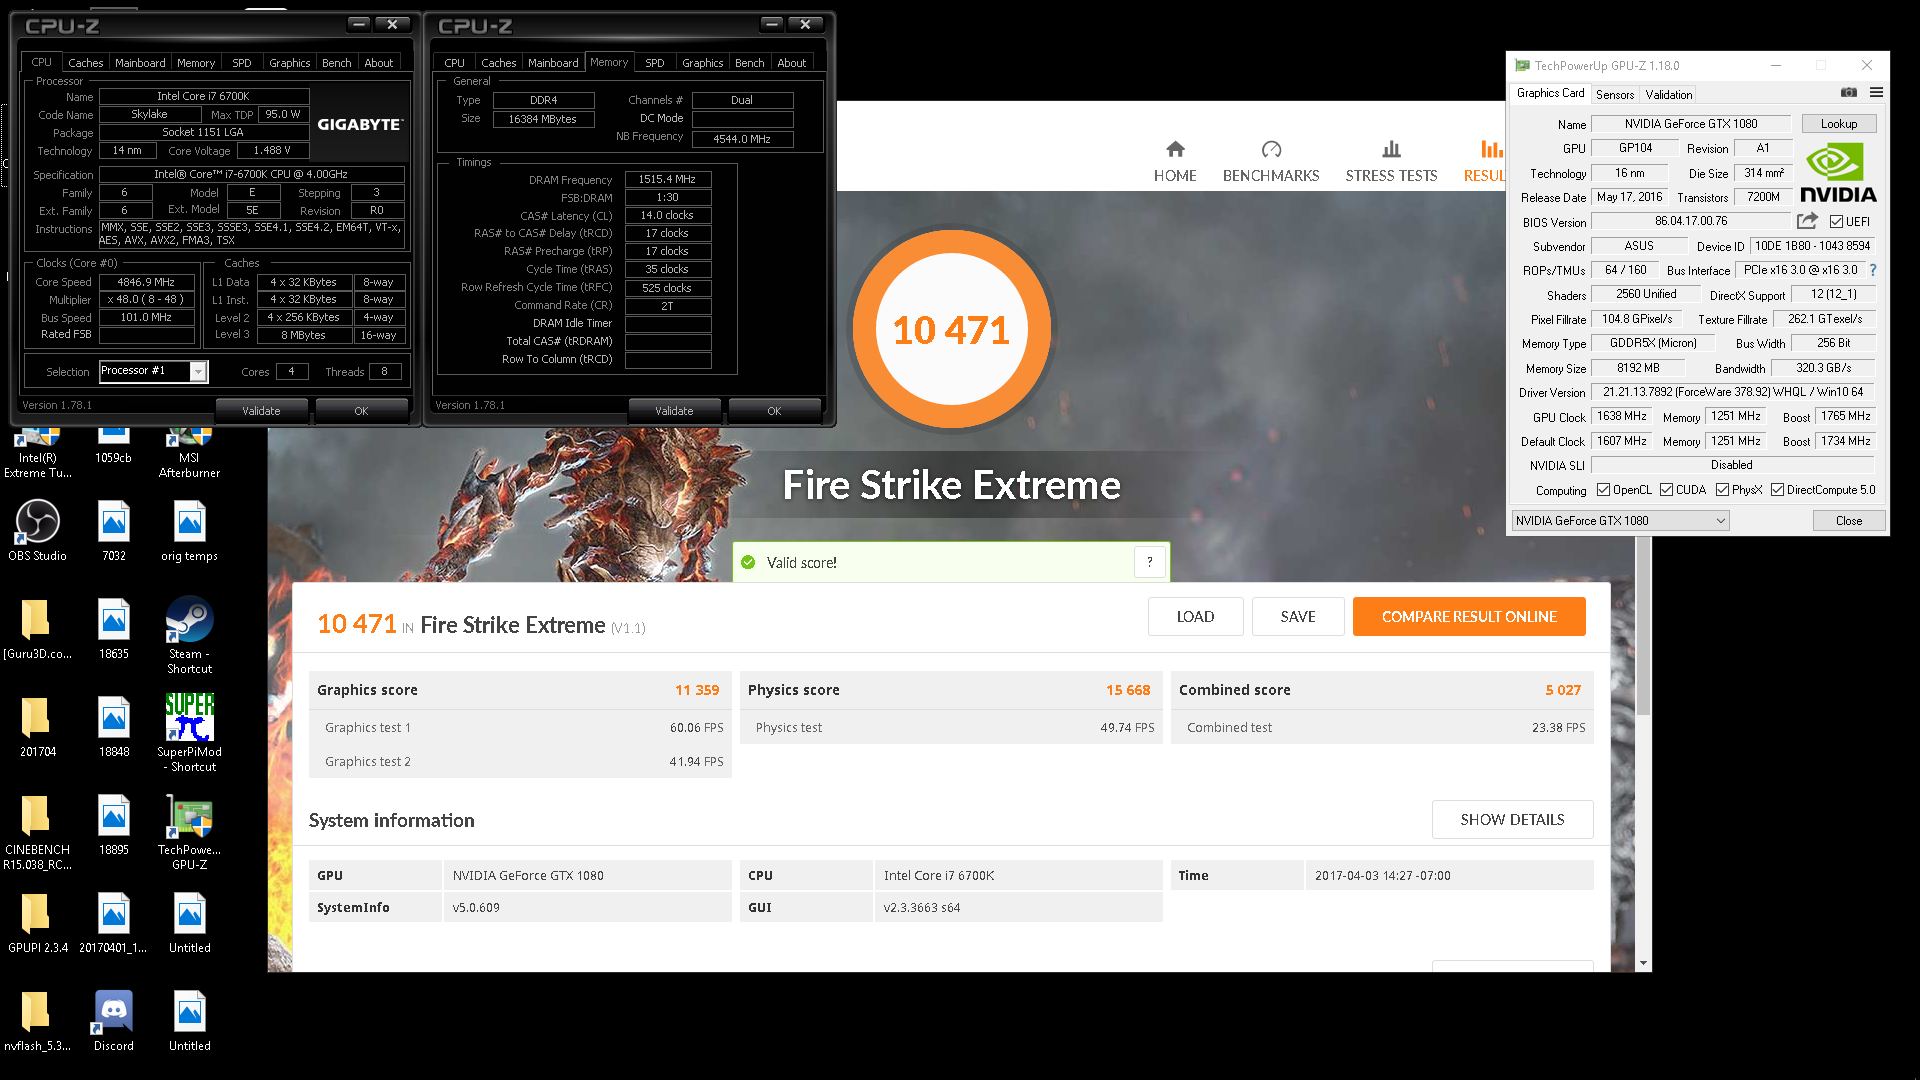Click the LOAD button in 3DMark

coord(1195,616)
